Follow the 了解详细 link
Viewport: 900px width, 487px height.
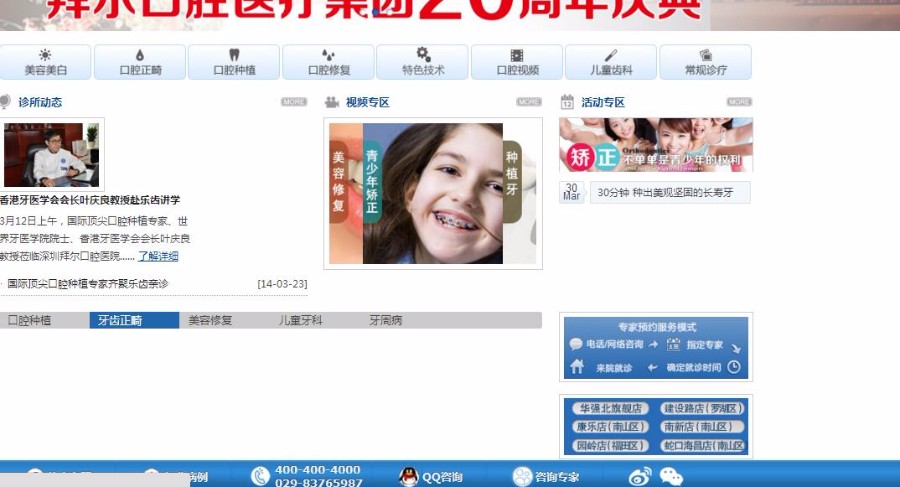click(158, 256)
